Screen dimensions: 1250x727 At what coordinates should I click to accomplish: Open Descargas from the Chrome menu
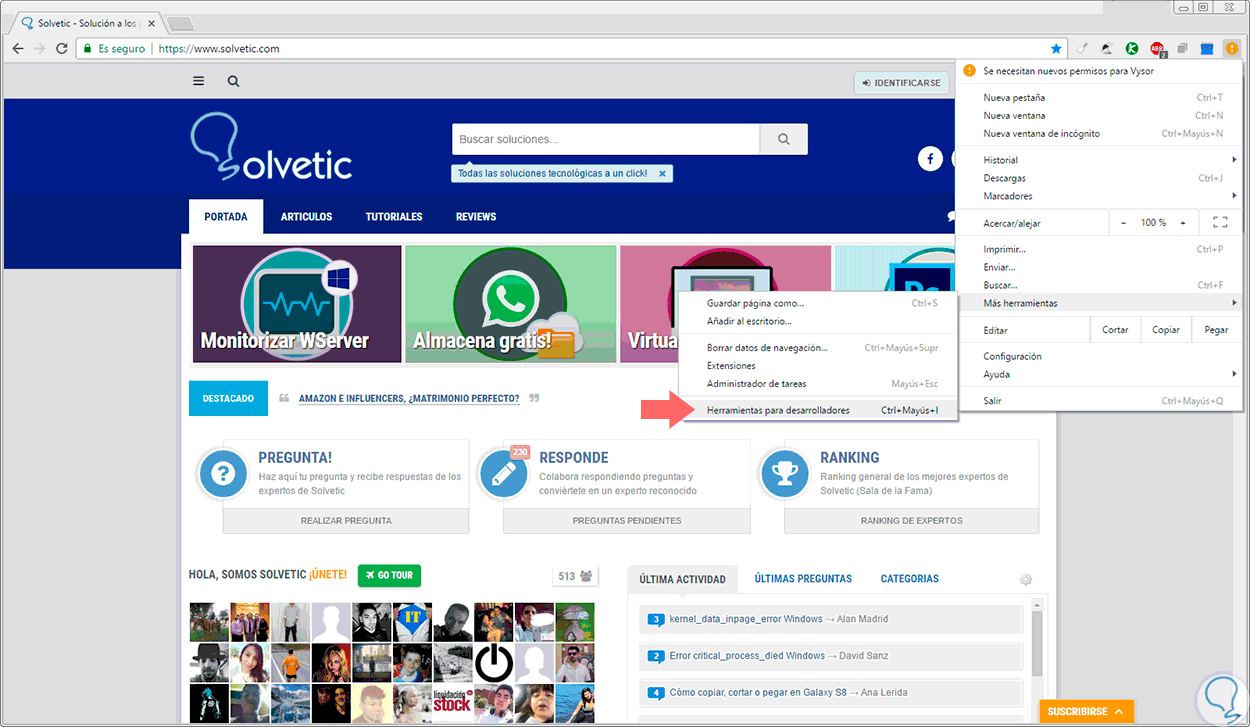click(1102, 178)
